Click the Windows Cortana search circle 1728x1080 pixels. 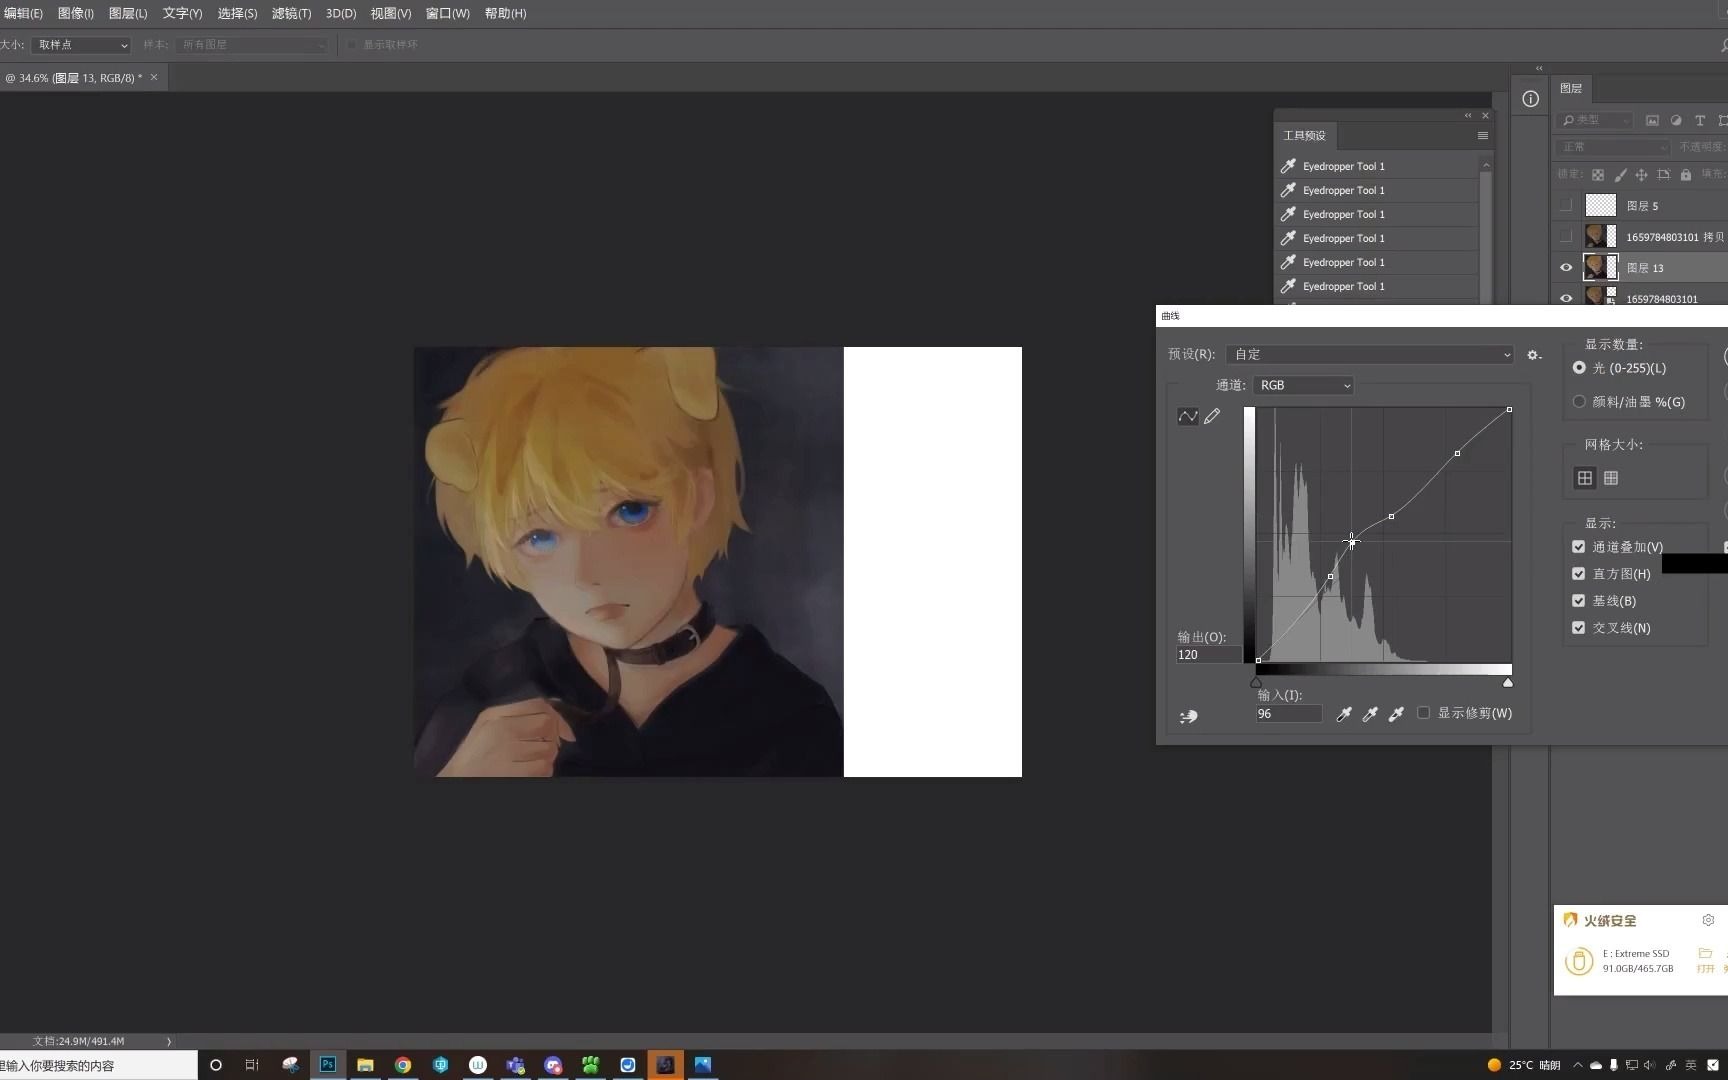tap(215, 1065)
